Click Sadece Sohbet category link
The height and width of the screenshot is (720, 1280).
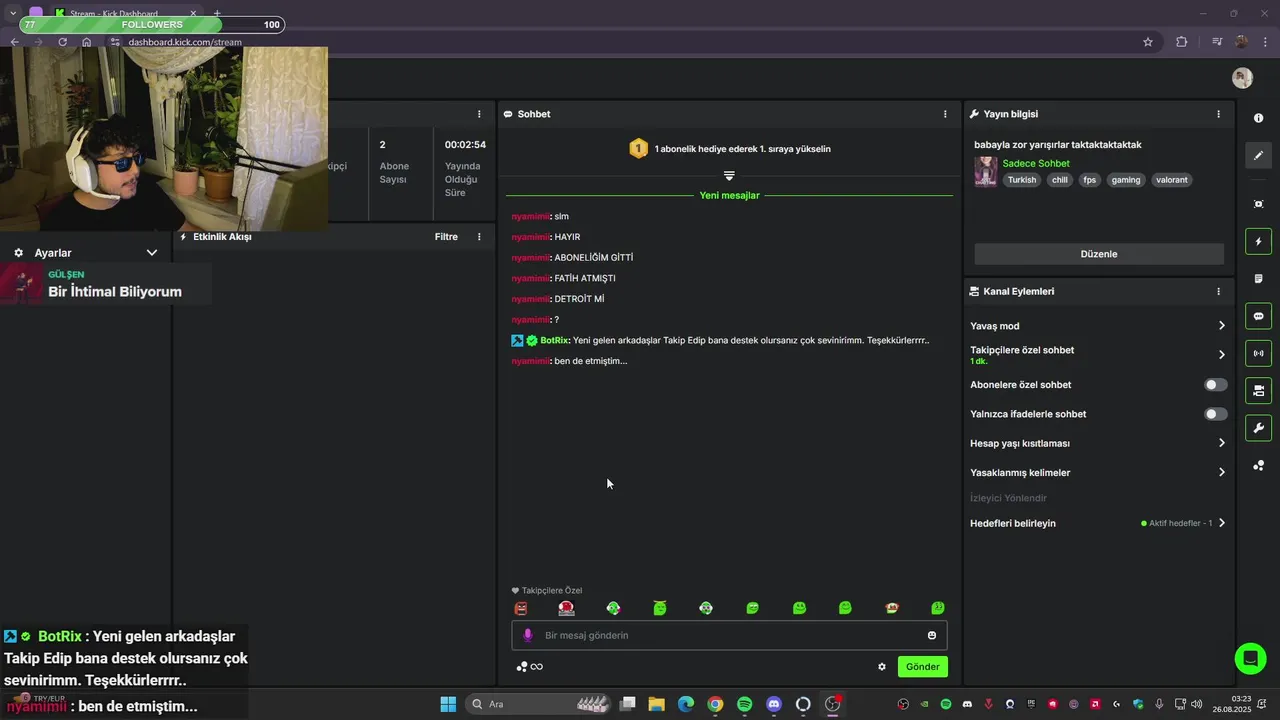1036,163
